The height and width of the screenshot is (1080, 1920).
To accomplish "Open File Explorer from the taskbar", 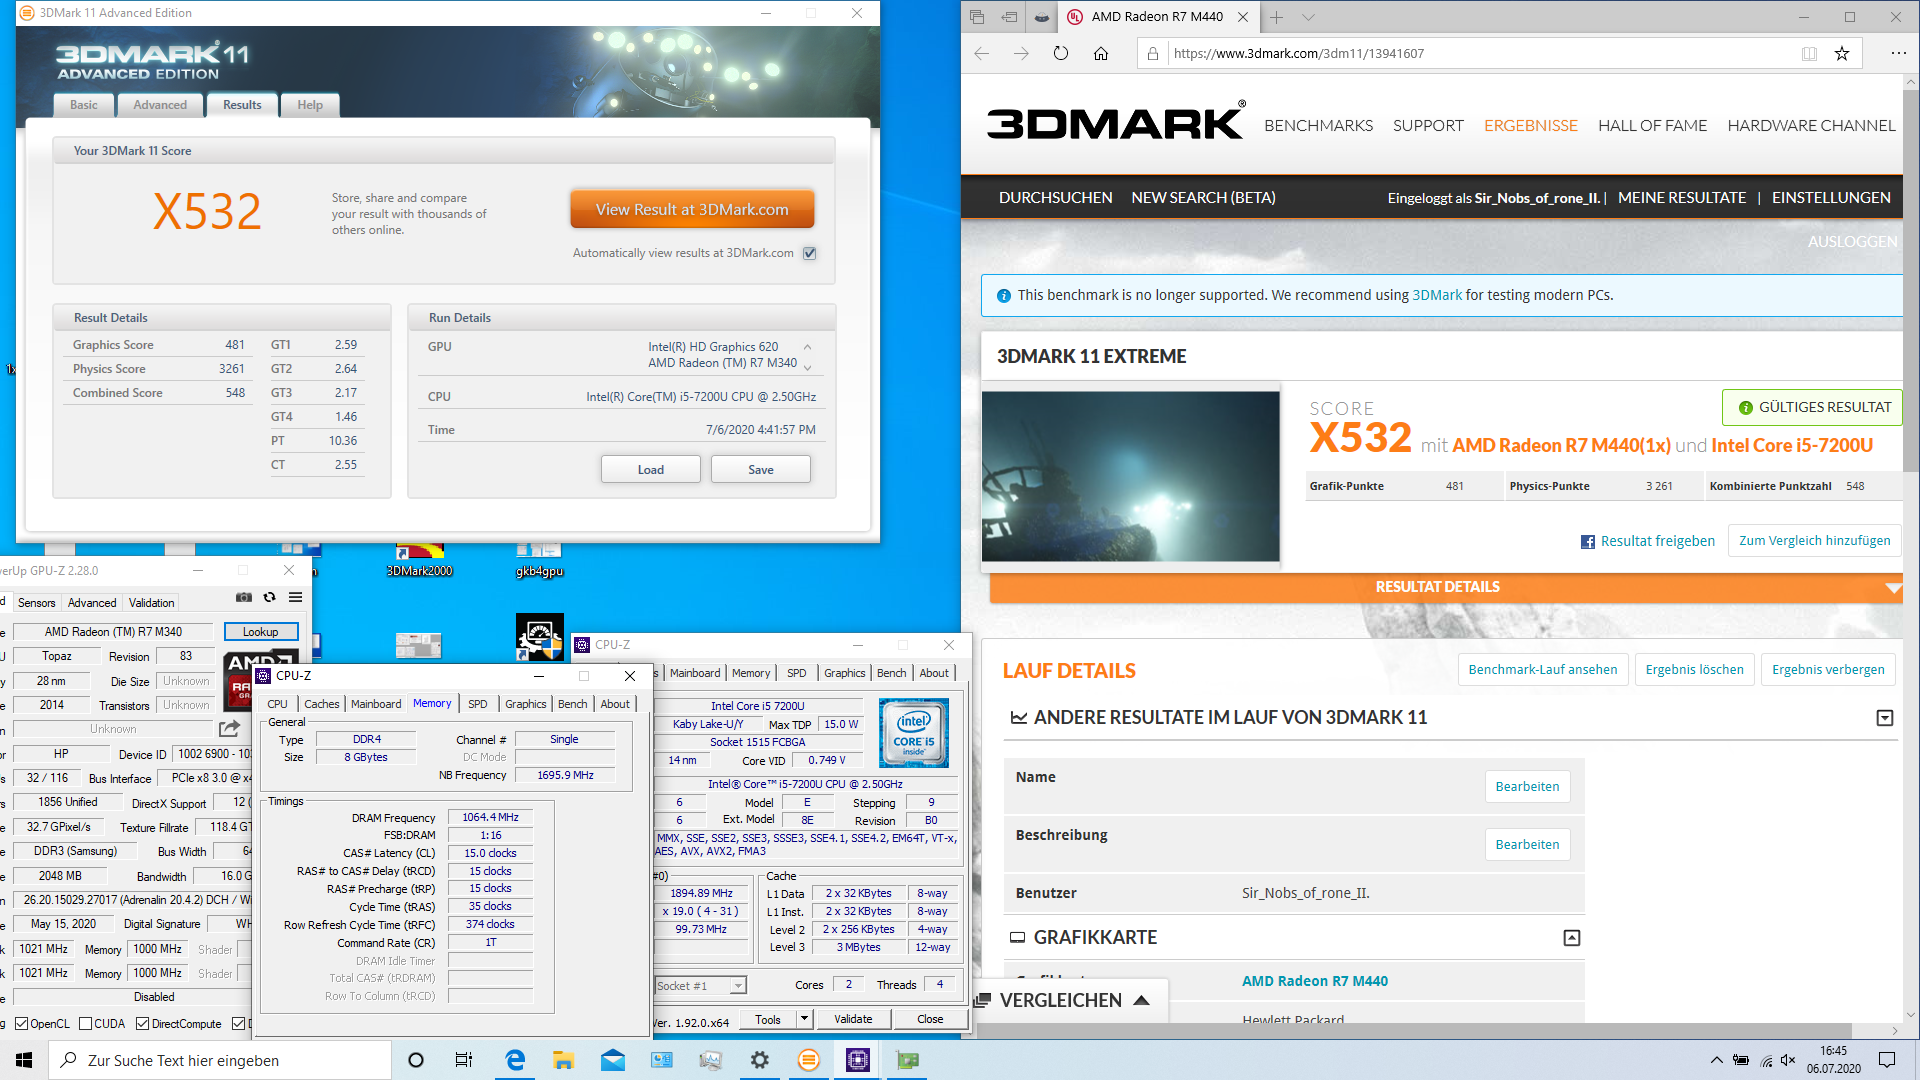I will coord(563,1060).
